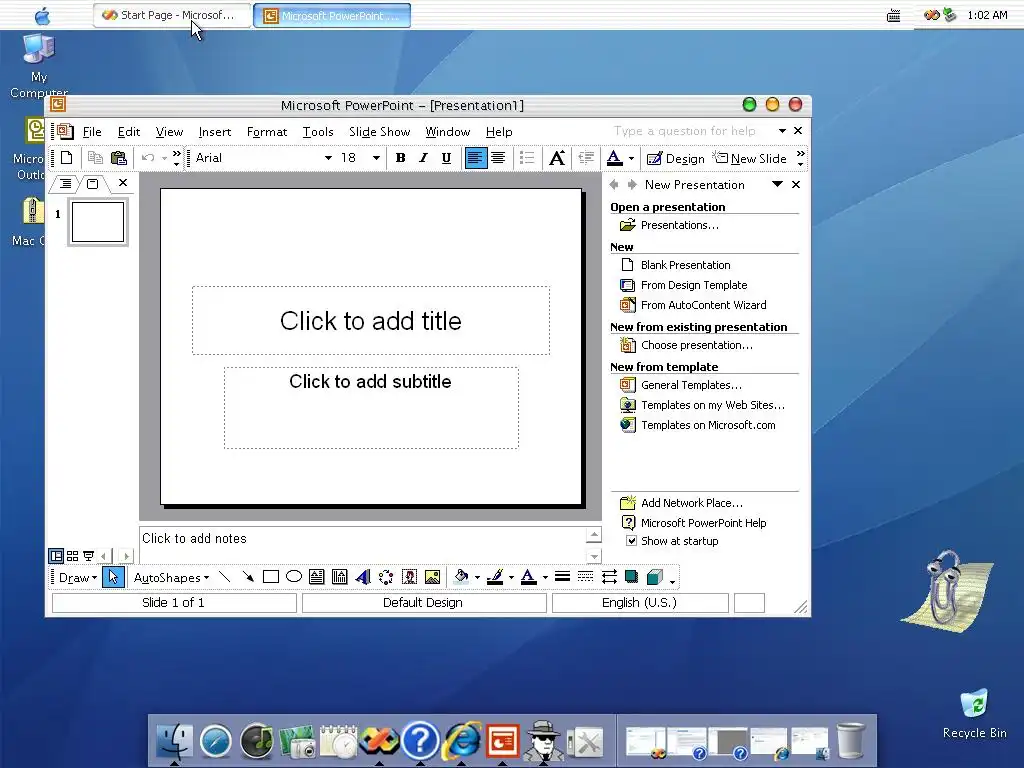Click the Fill Color paint bucket
The width and height of the screenshot is (1024, 768).
461,577
